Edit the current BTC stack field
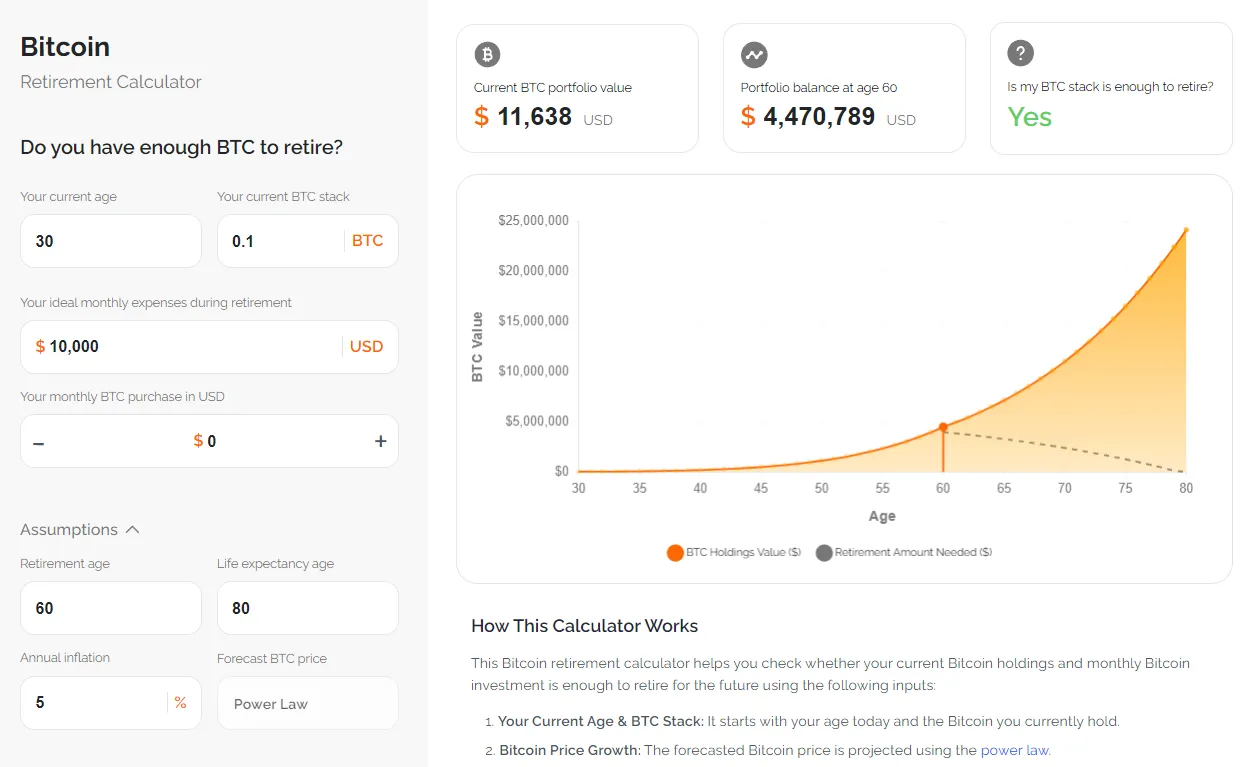This screenshot has width=1259, height=767. click(308, 241)
